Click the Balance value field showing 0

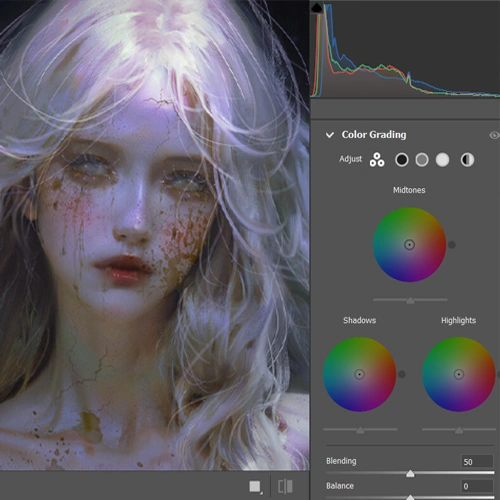tap(477, 486)
